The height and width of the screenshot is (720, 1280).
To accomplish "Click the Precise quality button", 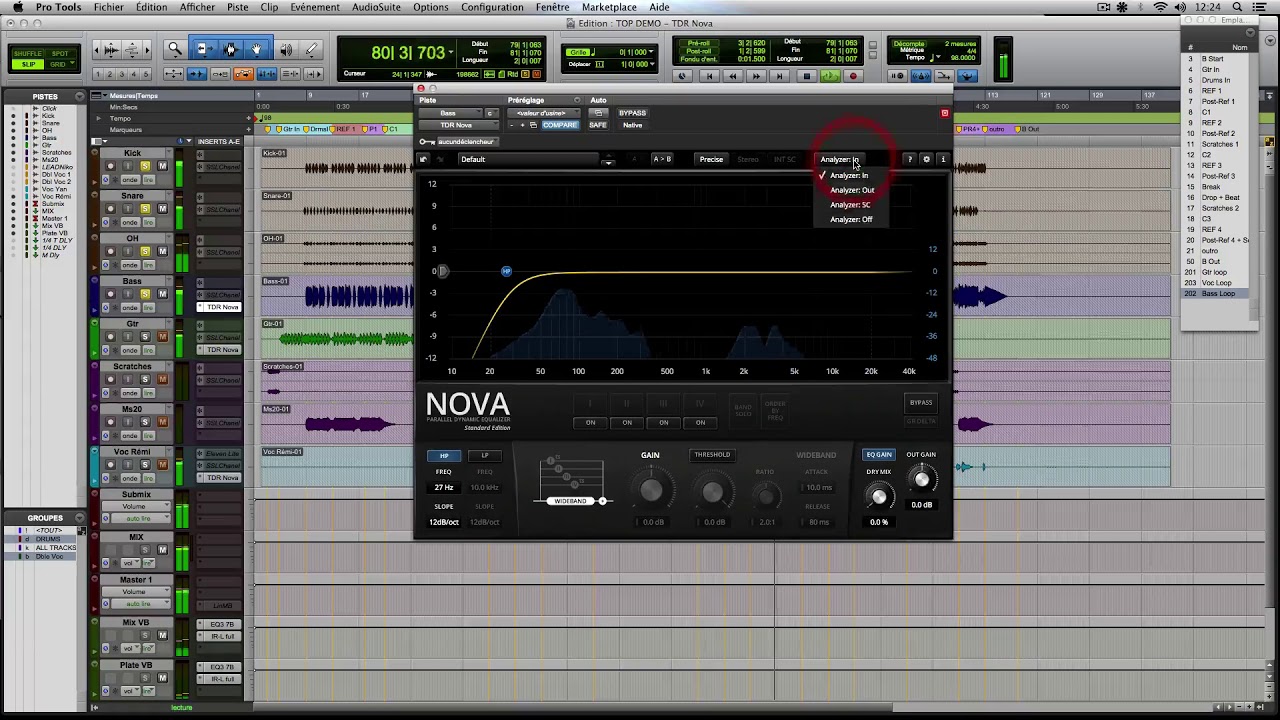I will pyautogui.click(x=711, y=159).
